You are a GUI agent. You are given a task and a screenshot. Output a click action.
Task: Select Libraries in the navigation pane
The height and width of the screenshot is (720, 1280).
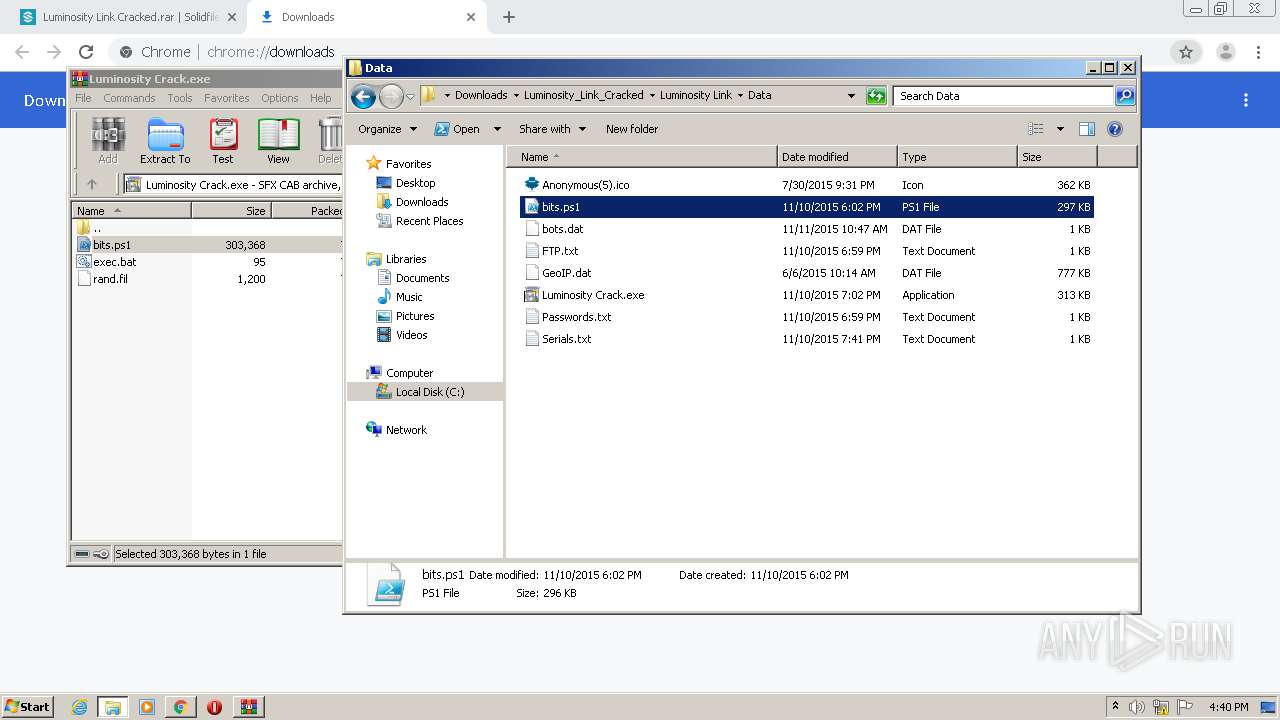pyautogui.click(x=397, y=259)
